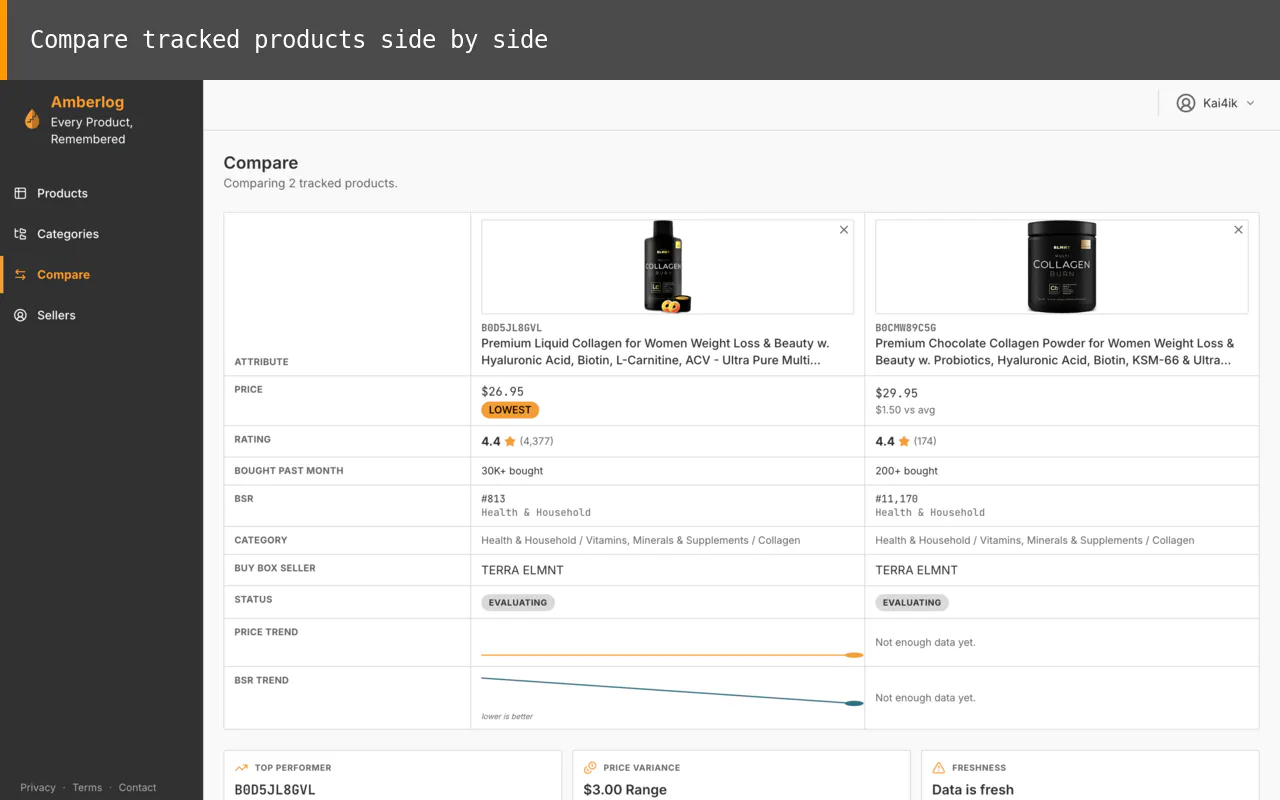Click the Compare arrows icon in sidebar
The width and height of the screenshot is (1280, 800).
click(20, 275)
